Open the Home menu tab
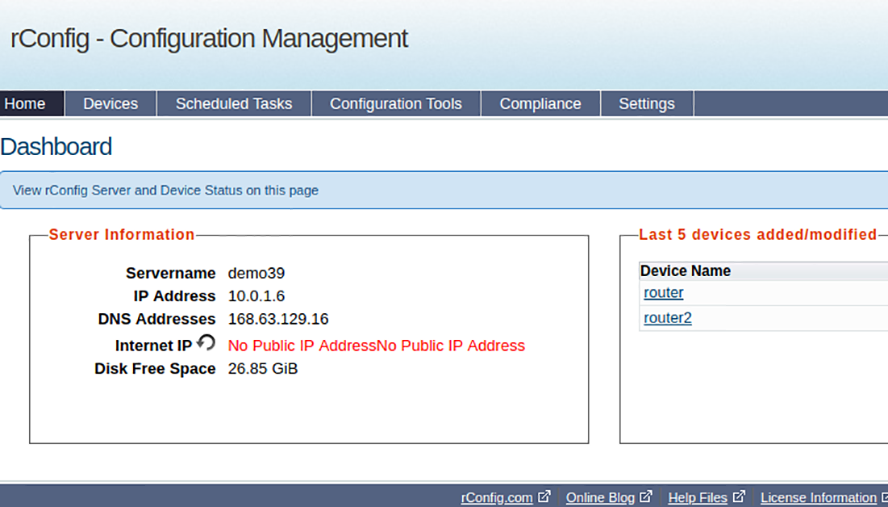 click(x=32, y=104)
